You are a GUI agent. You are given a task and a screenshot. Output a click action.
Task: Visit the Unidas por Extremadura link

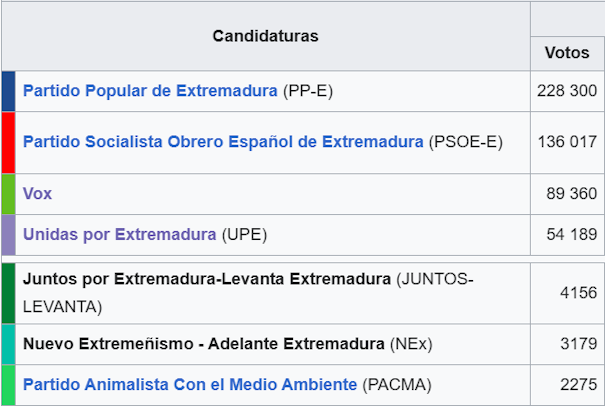[x=119, y=235]
